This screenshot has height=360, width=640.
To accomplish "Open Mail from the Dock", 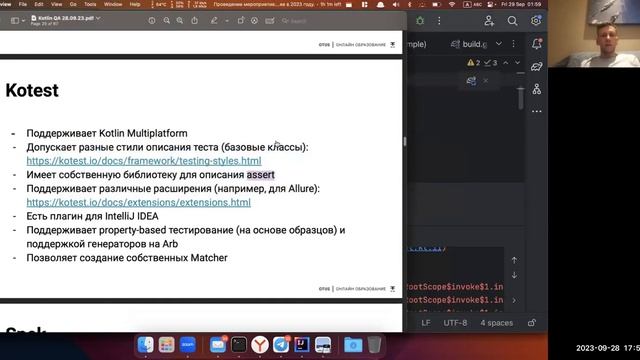I will click(218, 345).
